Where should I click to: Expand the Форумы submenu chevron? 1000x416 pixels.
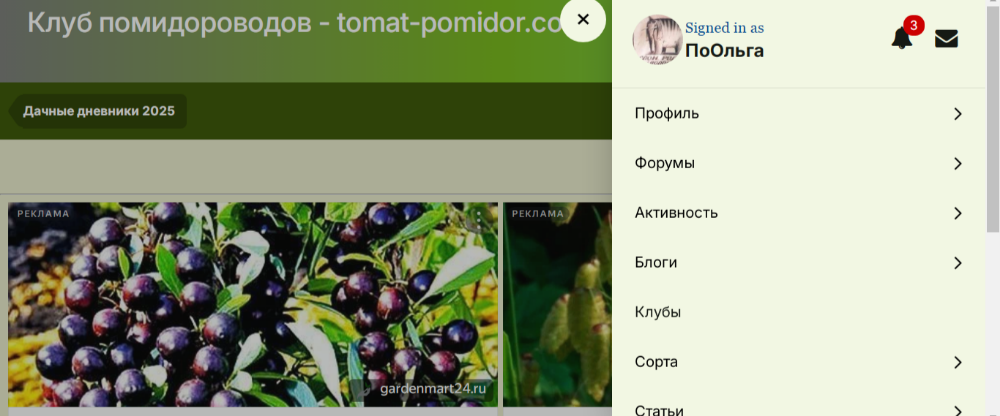pyautogui.click(x=957, y=163)
